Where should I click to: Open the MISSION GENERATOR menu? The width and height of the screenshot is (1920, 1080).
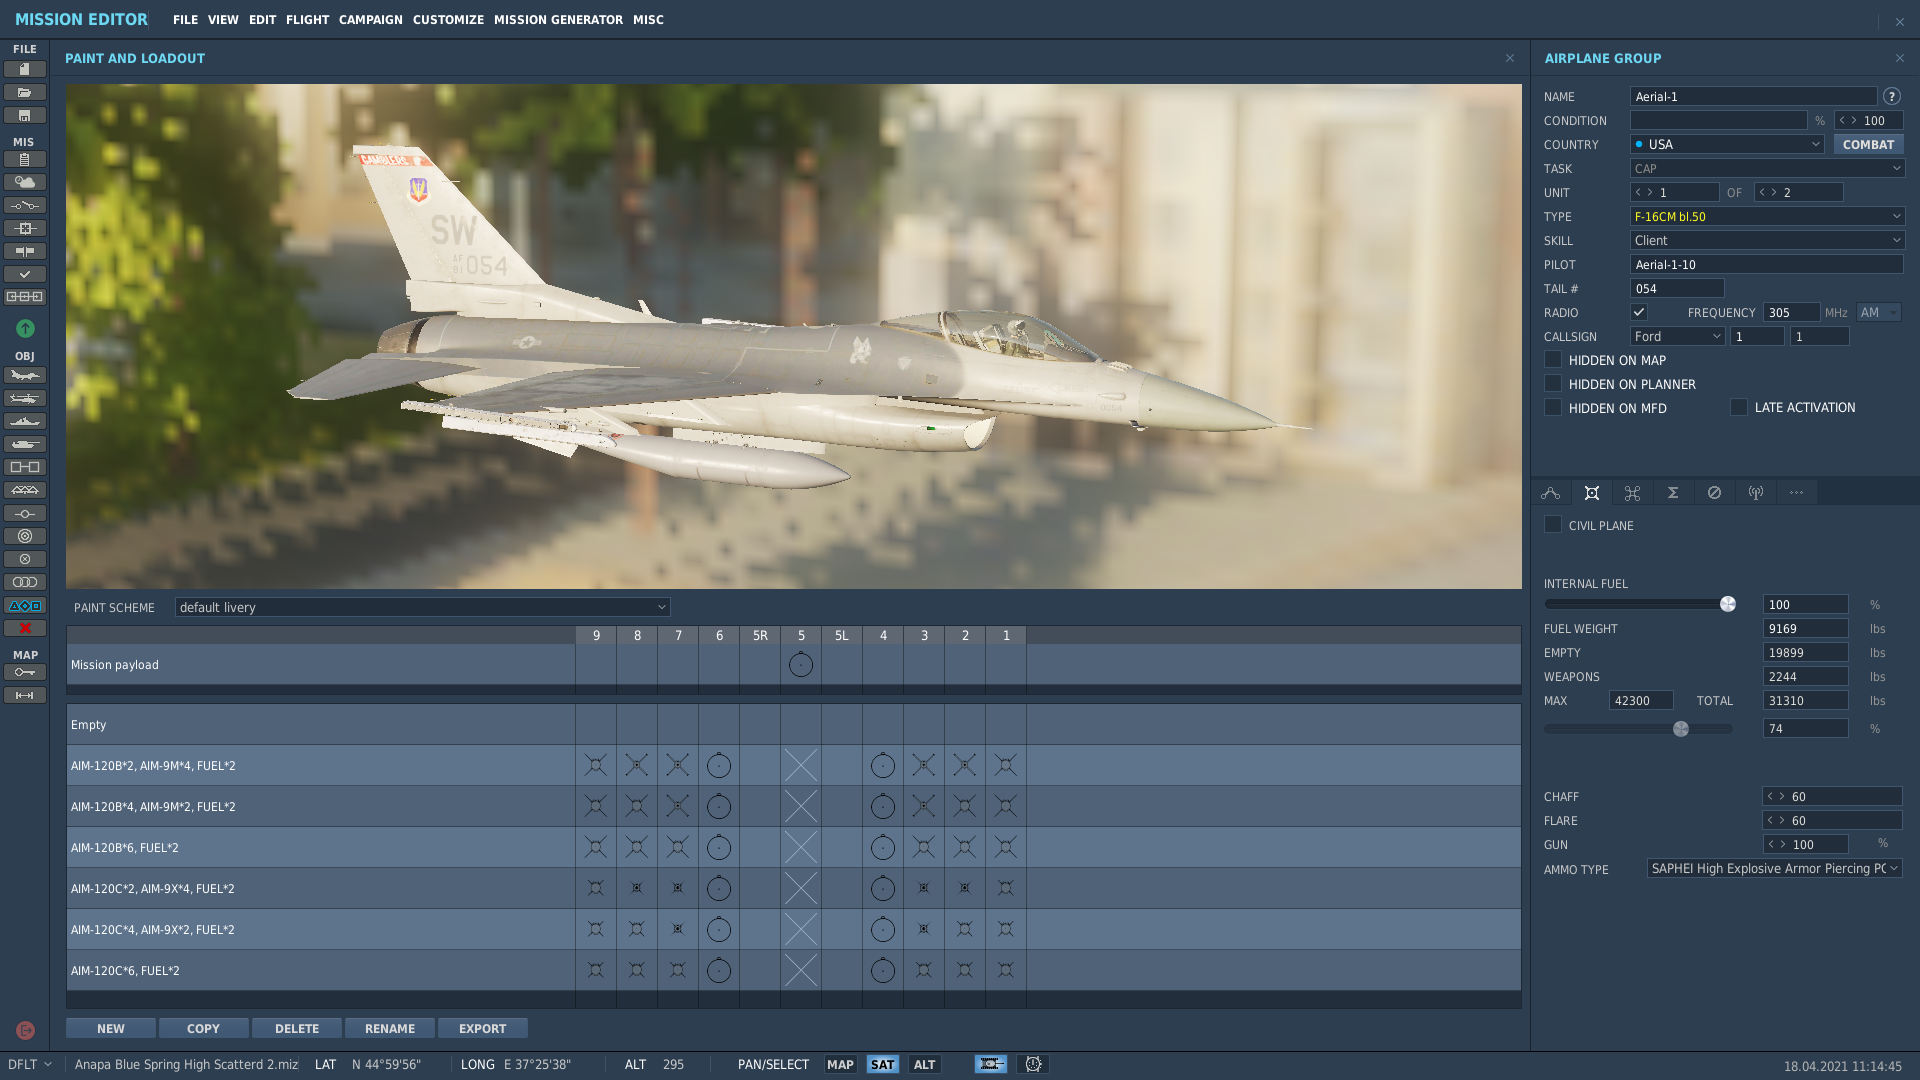(558, 19)
